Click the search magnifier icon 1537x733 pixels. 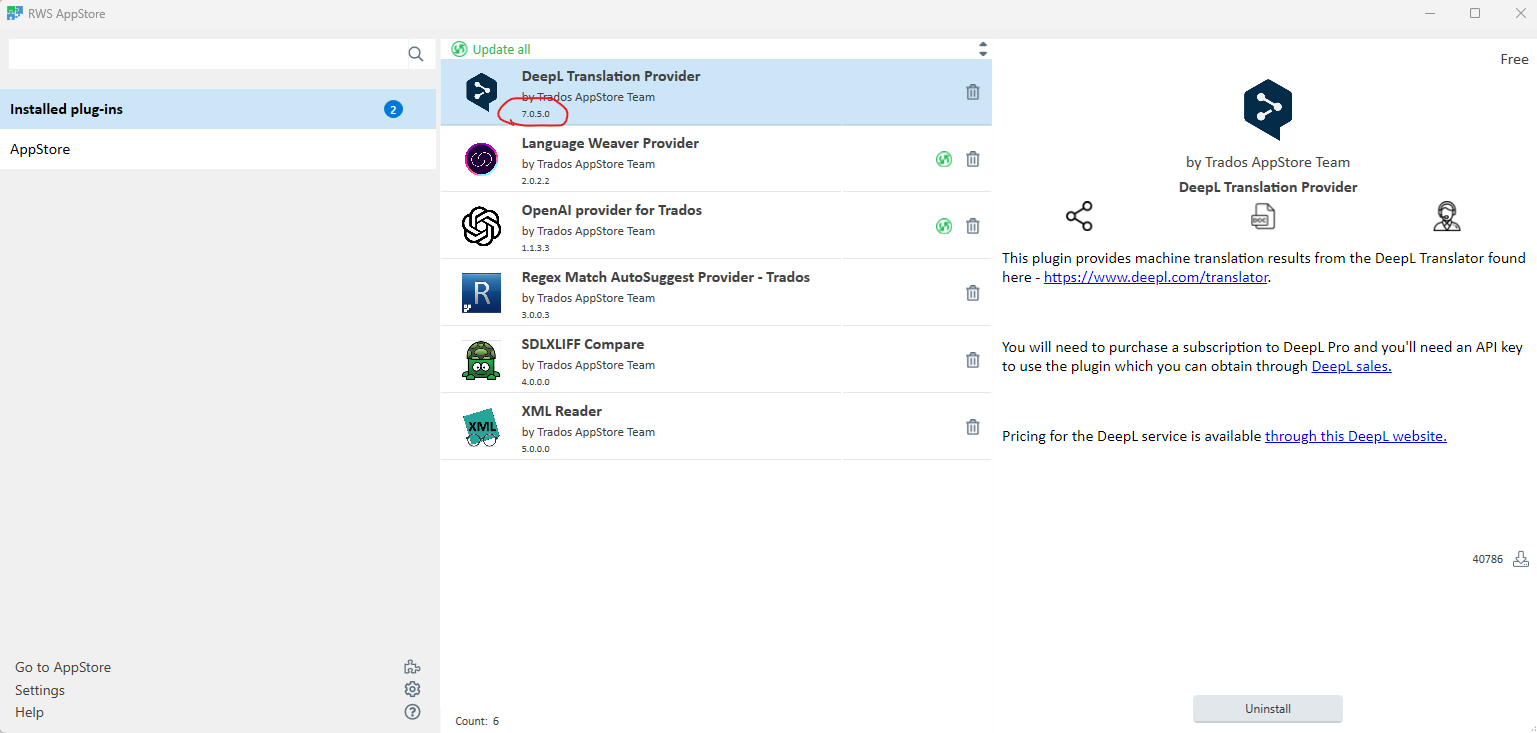(x=416, y=54)
